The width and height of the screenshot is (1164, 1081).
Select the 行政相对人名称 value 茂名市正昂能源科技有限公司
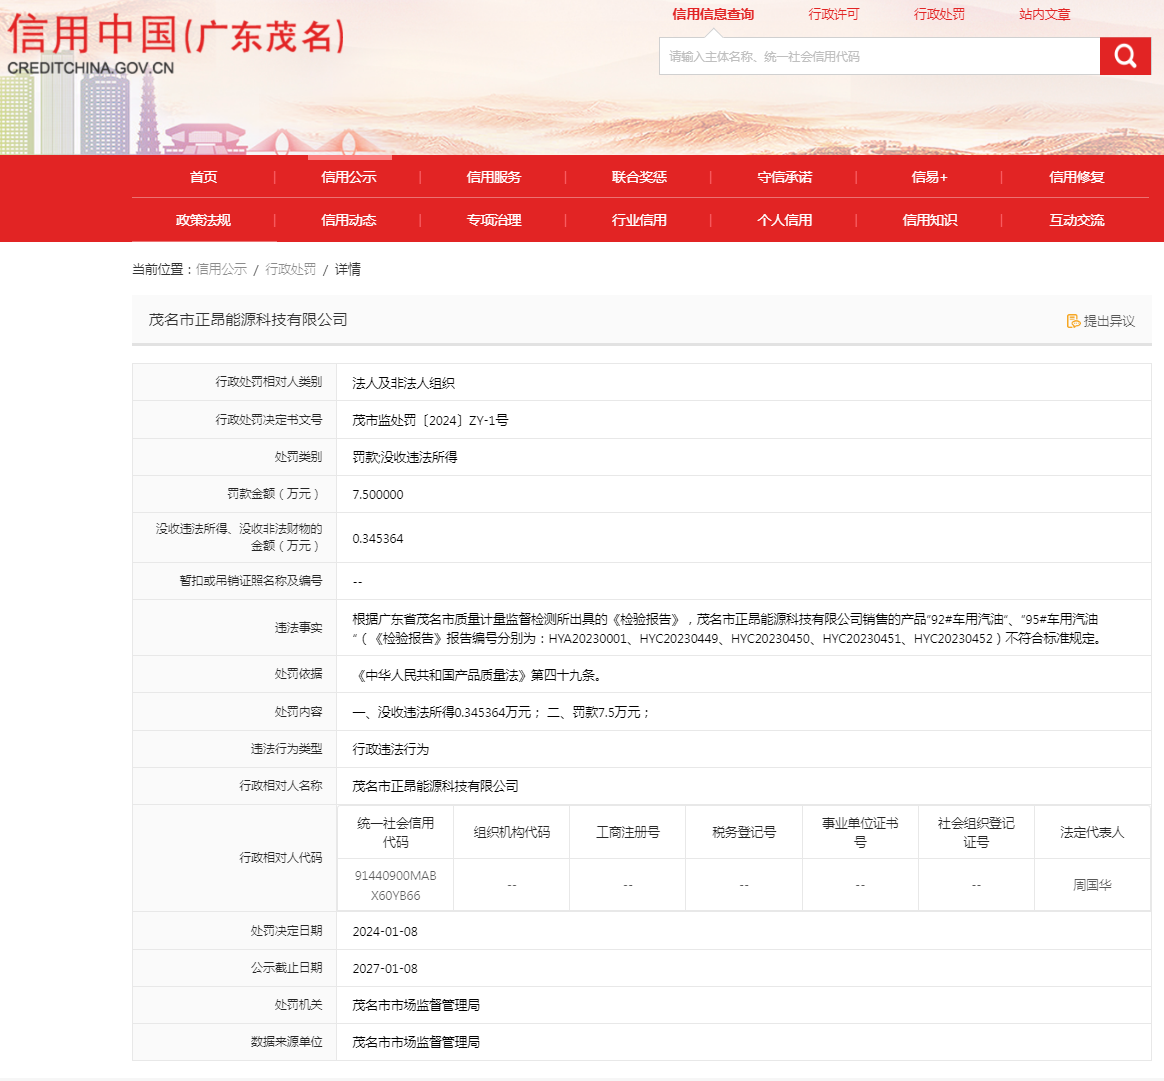point(435,786)
